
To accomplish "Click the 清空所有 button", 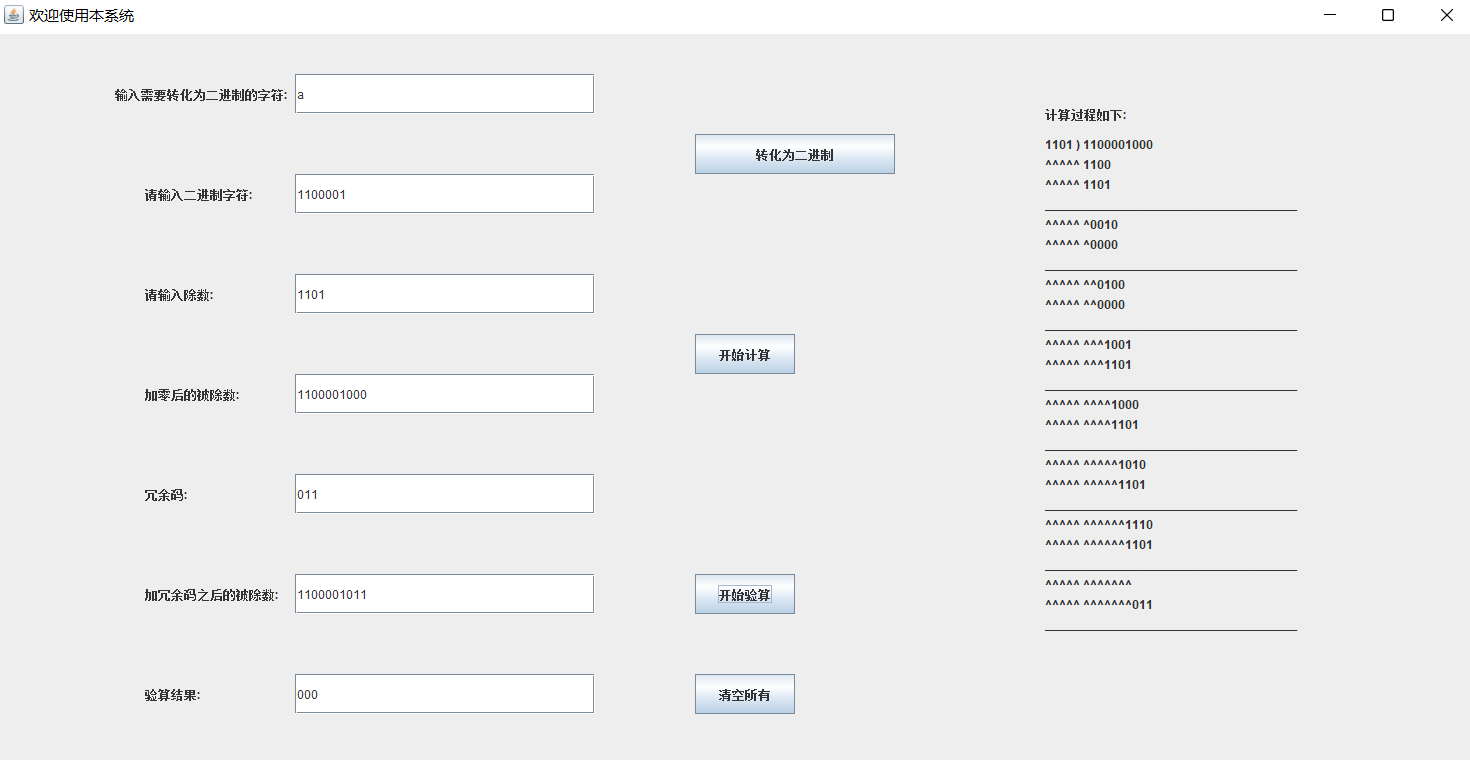I will coord(744,694).
